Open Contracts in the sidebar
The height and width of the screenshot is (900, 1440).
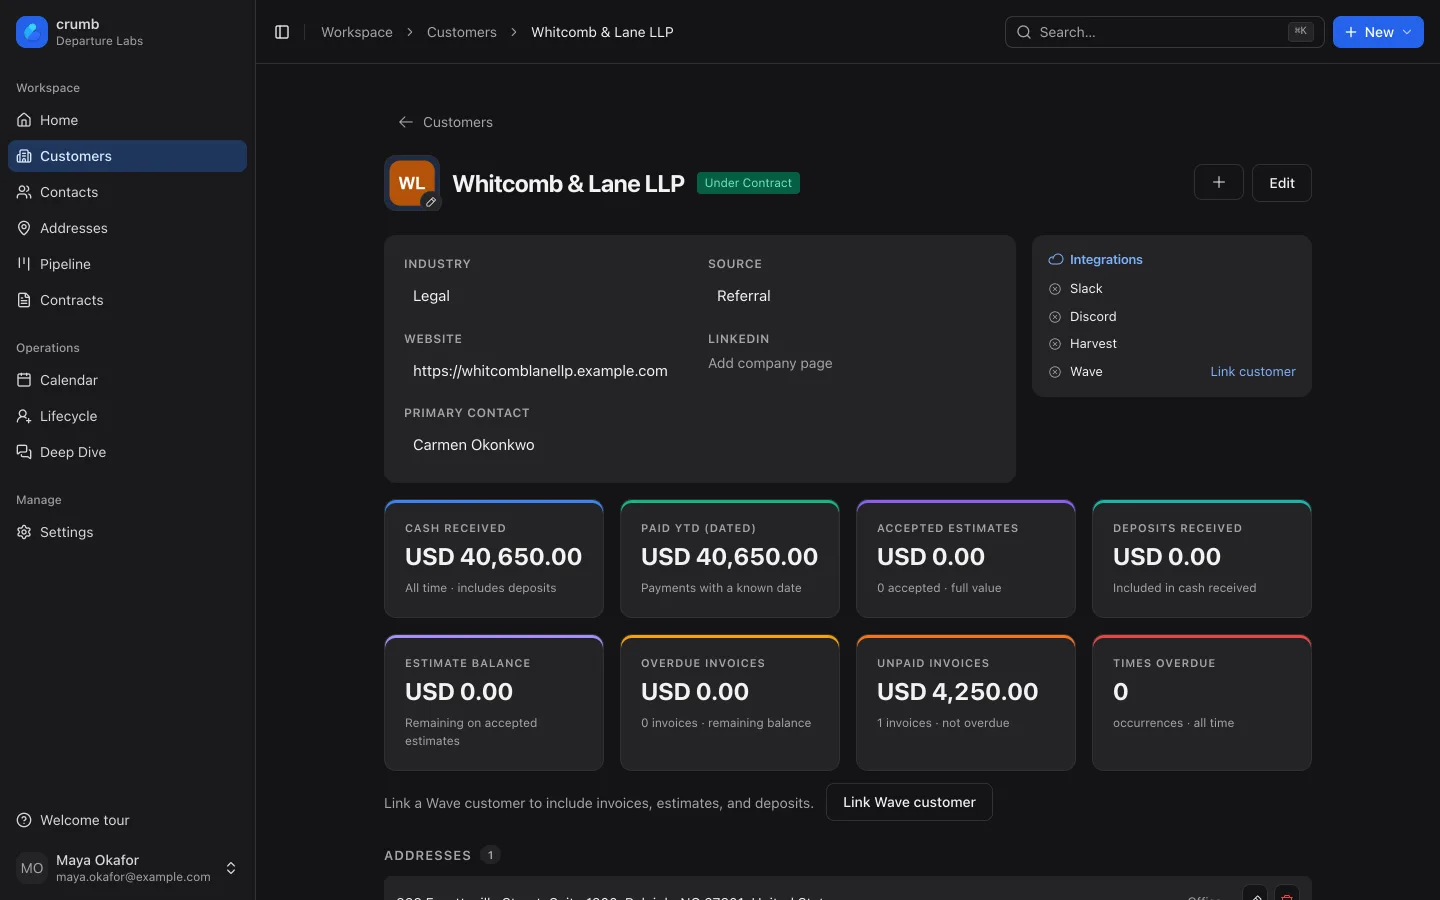(x=127, y=300)
